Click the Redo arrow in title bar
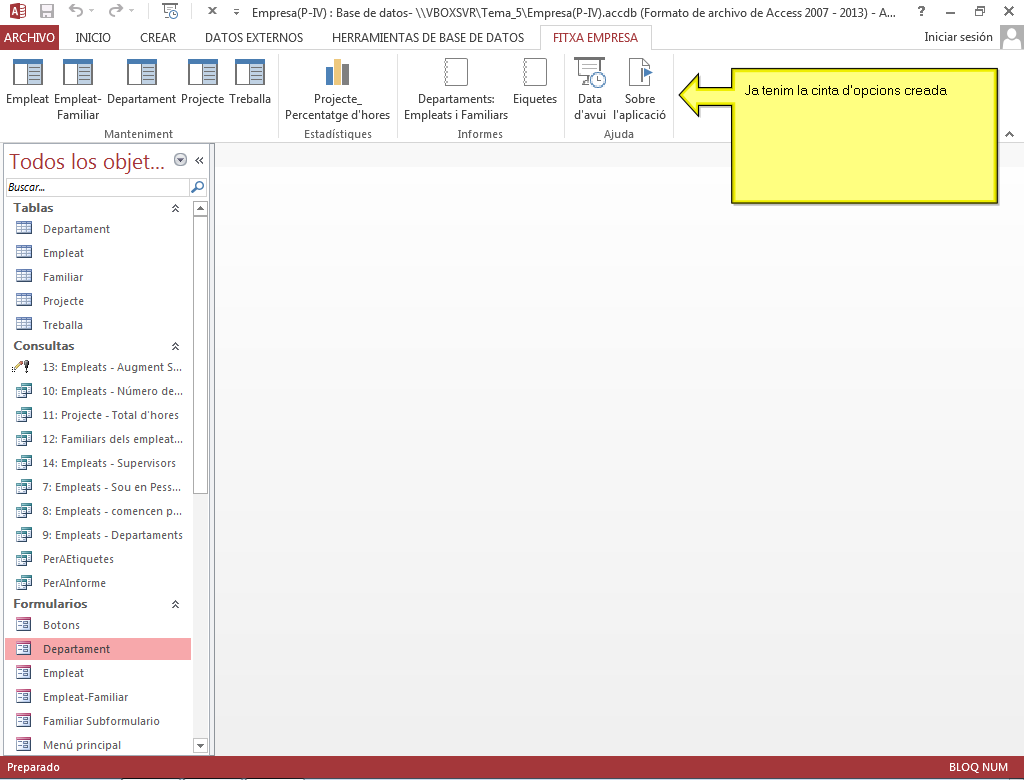The image size is (1024, 780). click(x=116, y=11)
